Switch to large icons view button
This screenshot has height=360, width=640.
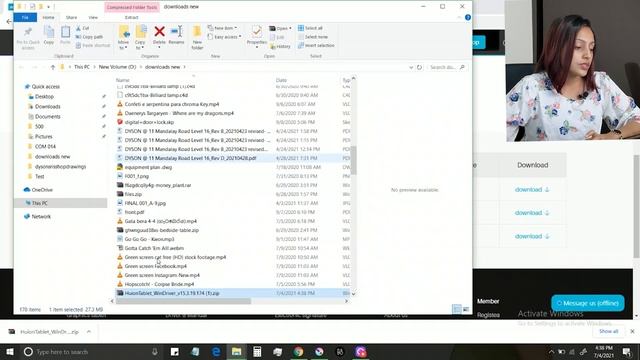(466, 309)
